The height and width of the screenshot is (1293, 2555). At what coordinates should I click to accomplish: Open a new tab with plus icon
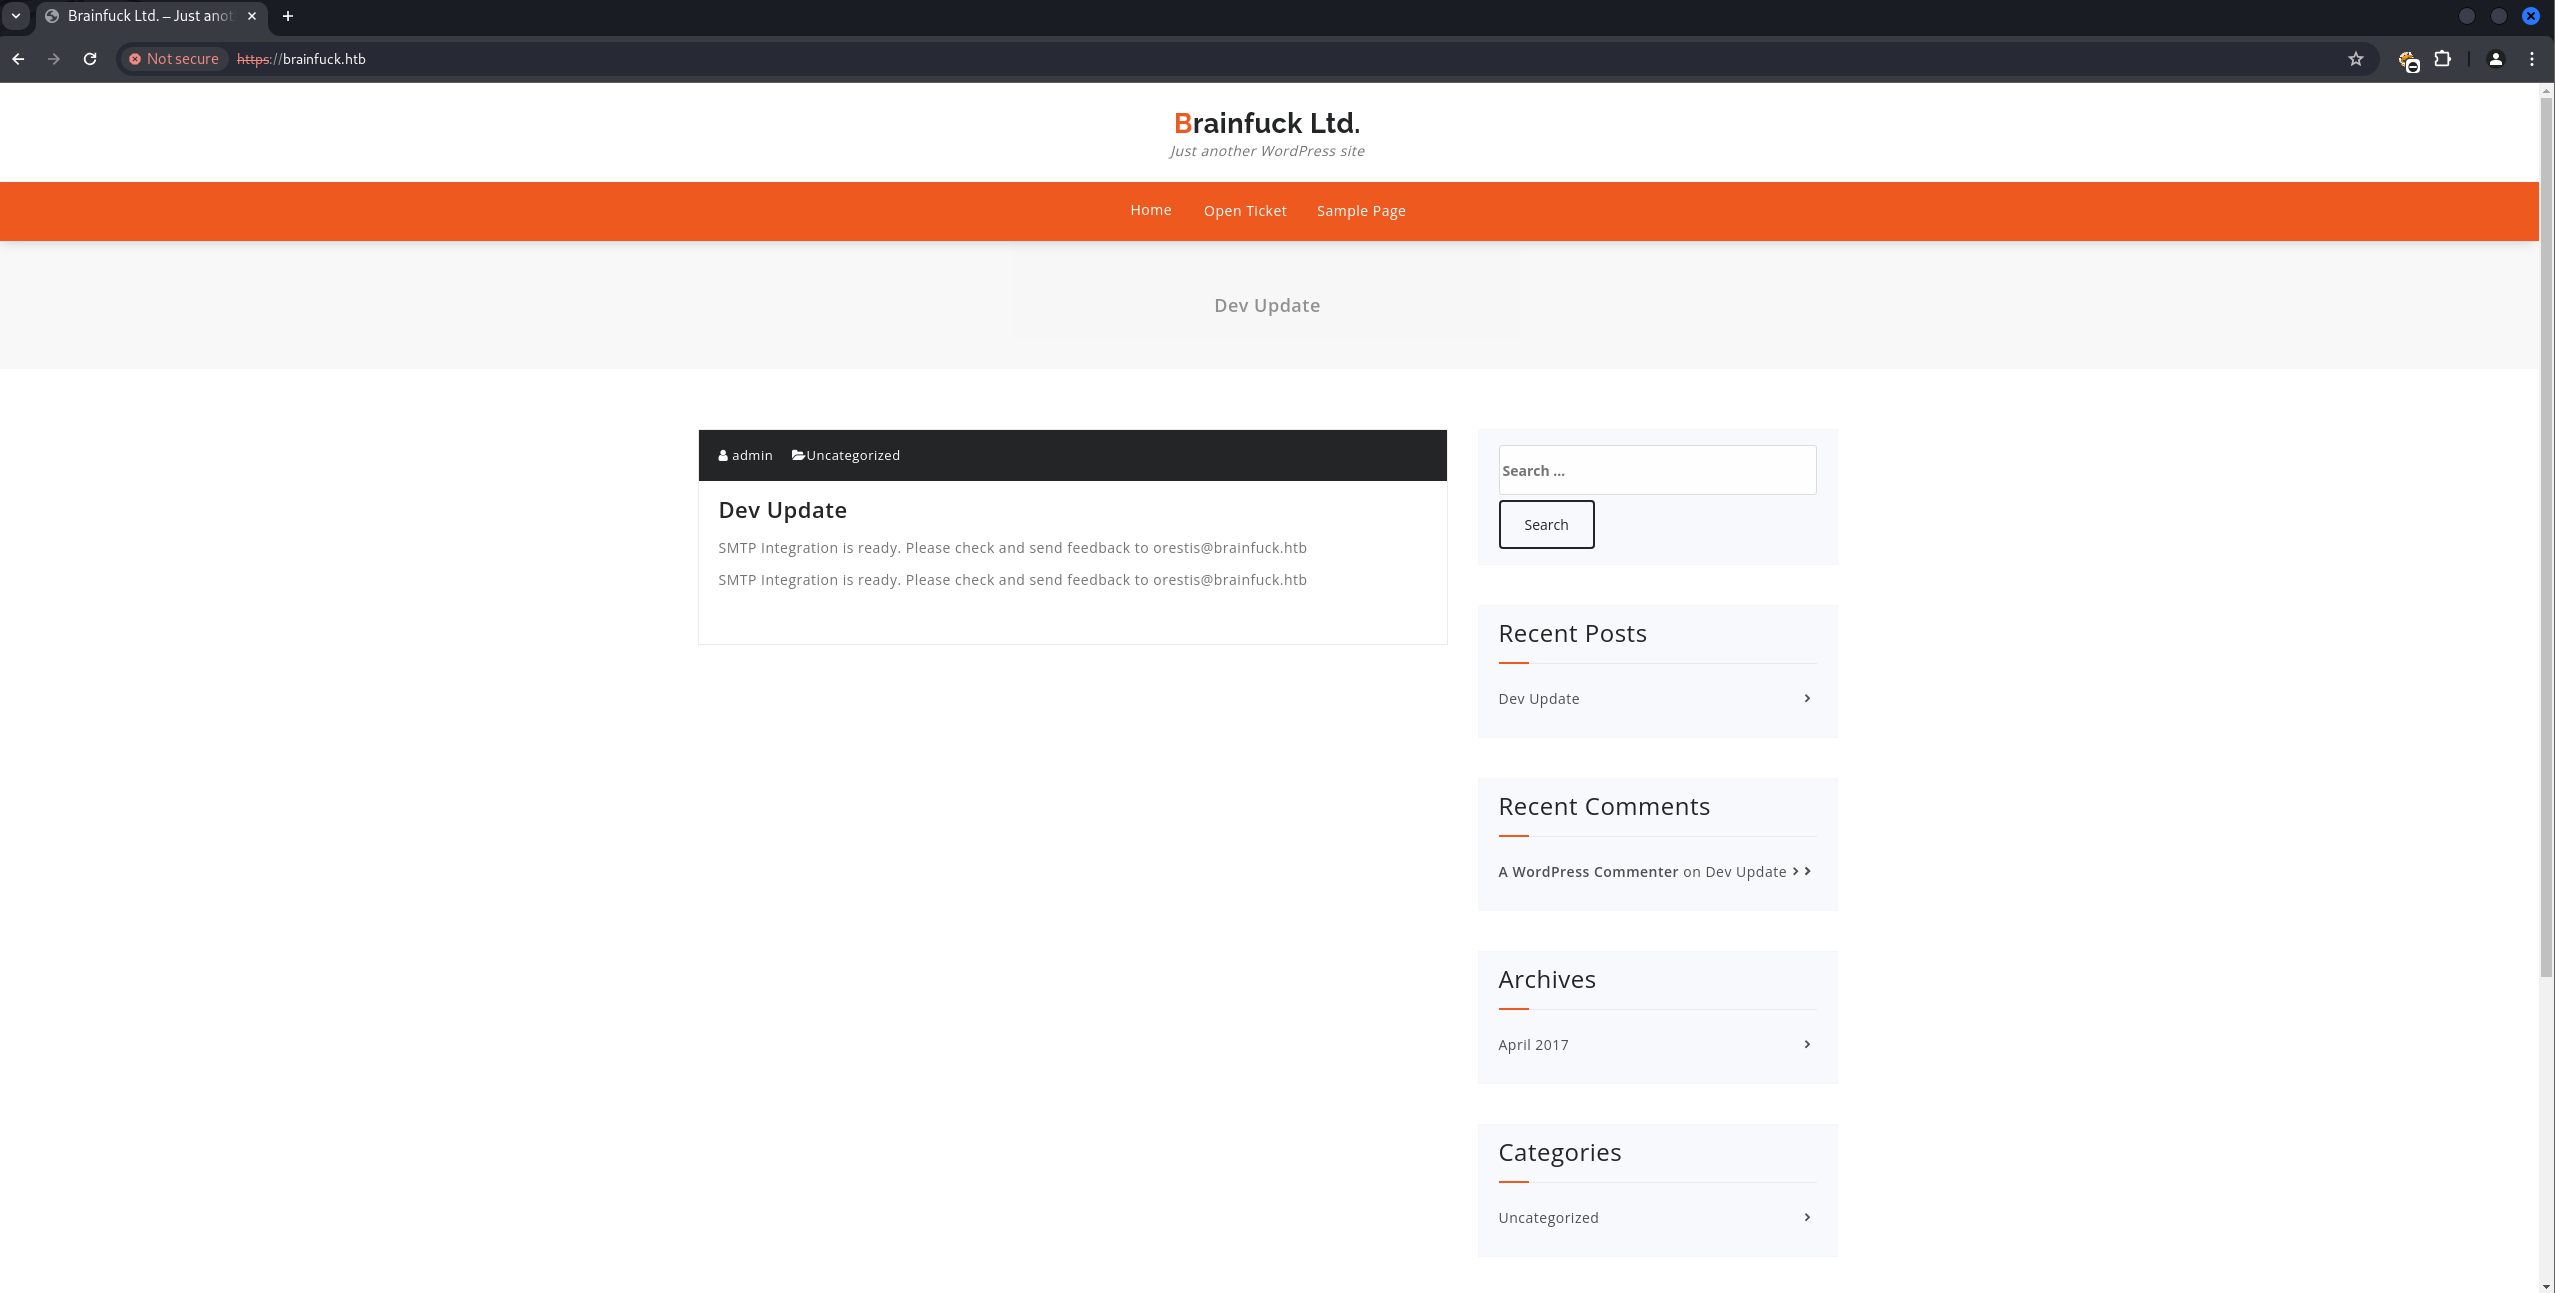point(288,16)
